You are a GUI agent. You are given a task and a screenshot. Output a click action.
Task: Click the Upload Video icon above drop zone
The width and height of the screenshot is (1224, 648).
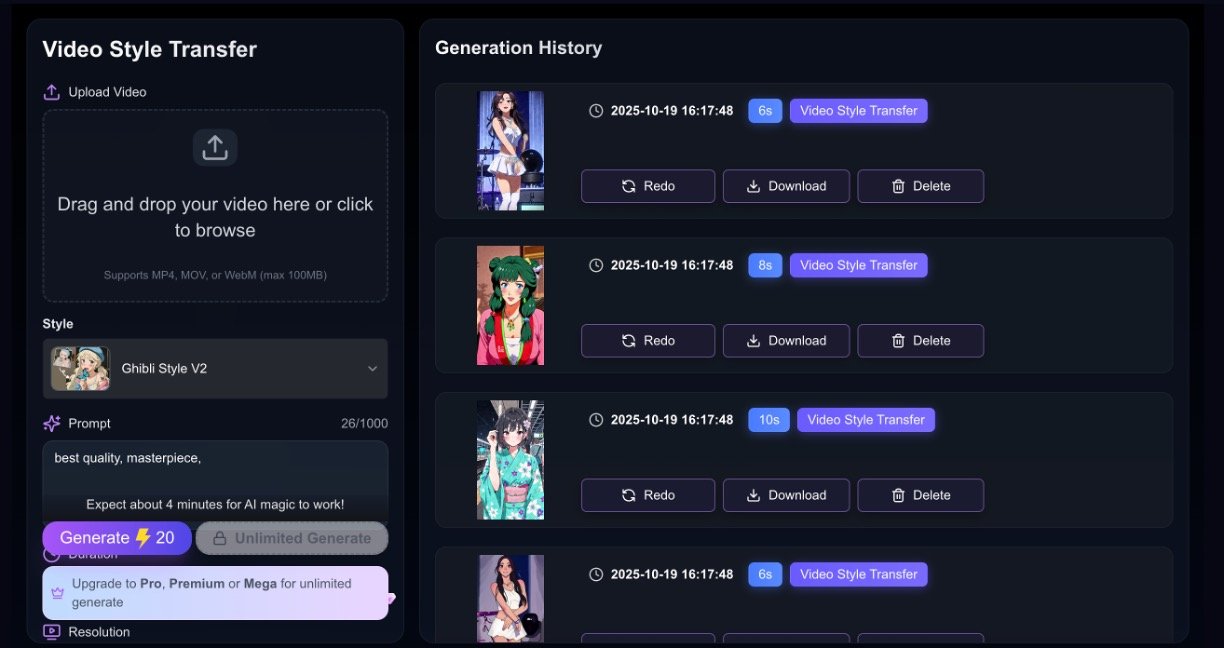pos(52,92)
